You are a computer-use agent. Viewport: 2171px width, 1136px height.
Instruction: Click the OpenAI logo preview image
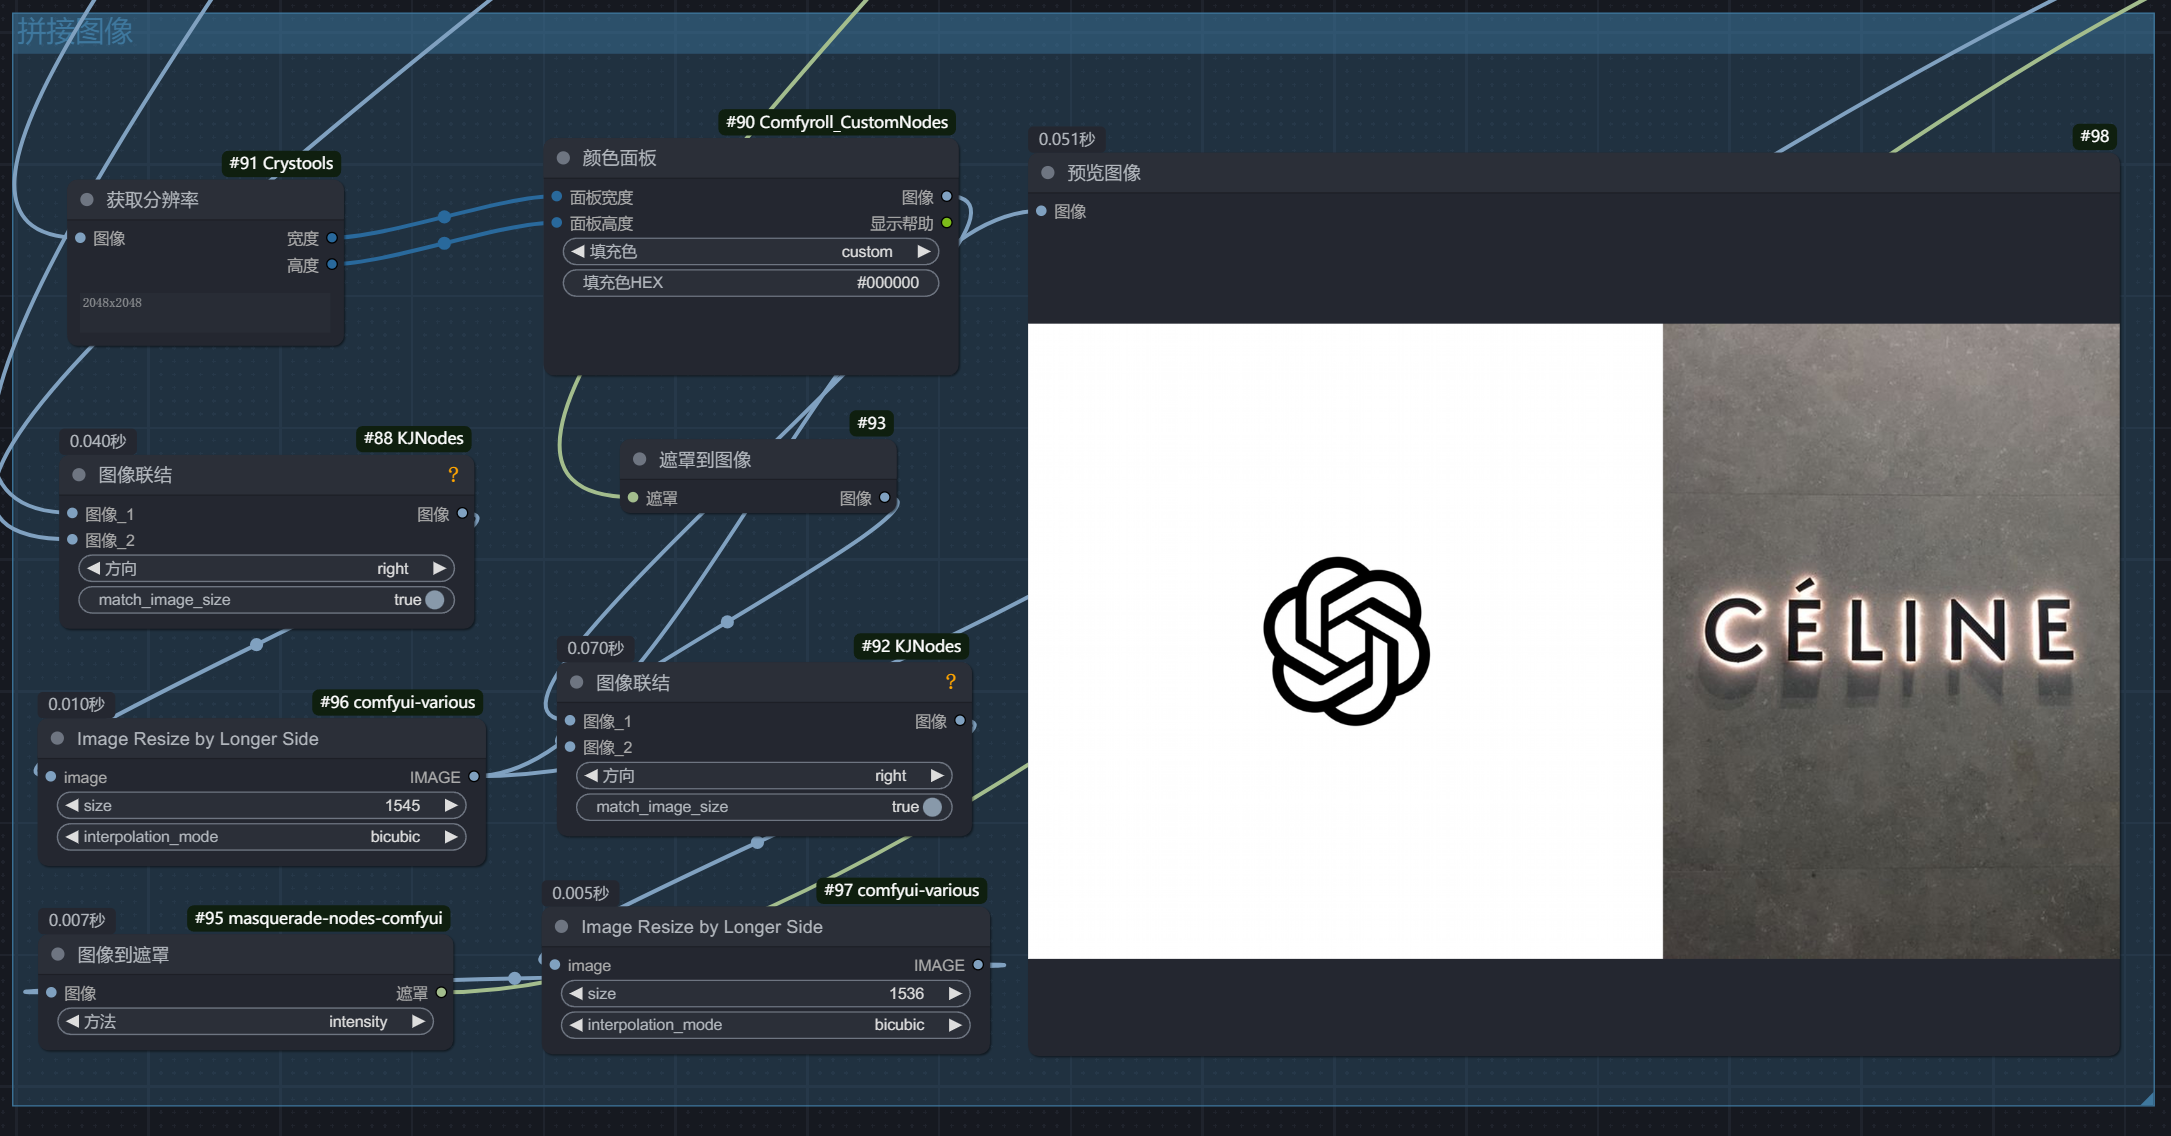point(1345,641)
